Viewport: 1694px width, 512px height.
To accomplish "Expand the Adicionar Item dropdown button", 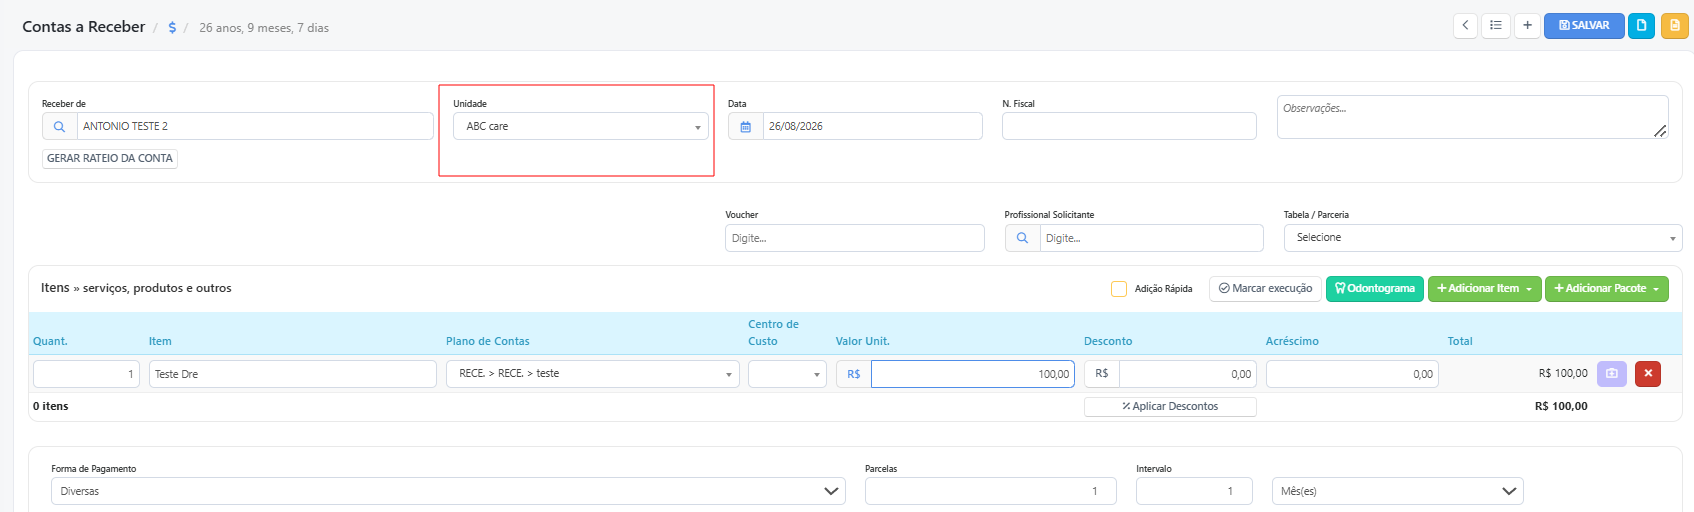I will click(x=1485, y=288).
